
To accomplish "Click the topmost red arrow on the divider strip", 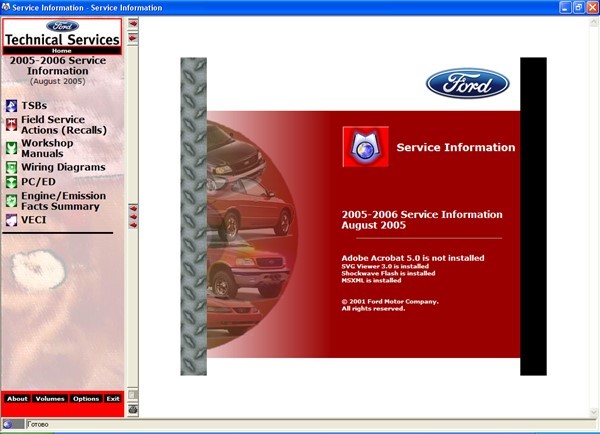I will [x=133, y=23].
